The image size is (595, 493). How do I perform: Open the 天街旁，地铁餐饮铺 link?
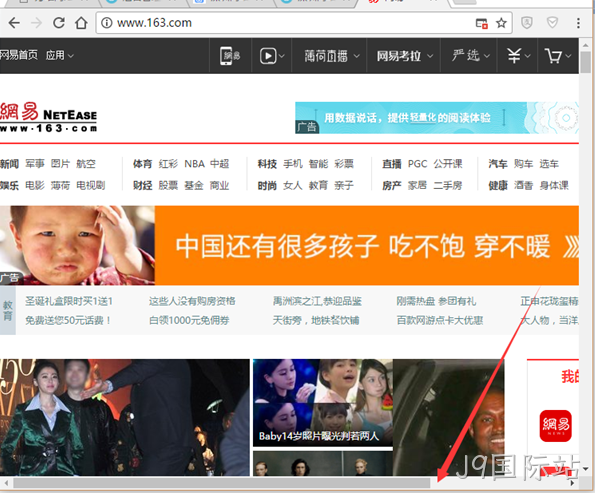click(x=316, y=320)
